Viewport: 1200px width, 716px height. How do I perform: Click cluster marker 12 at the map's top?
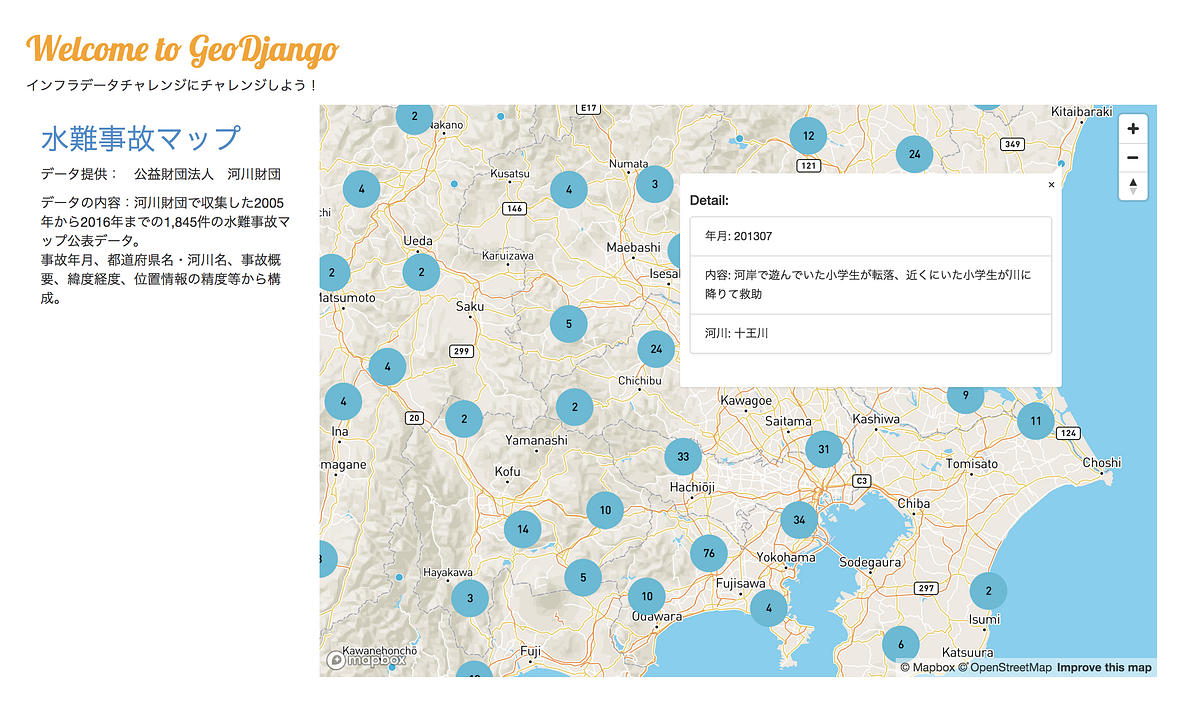808,136
